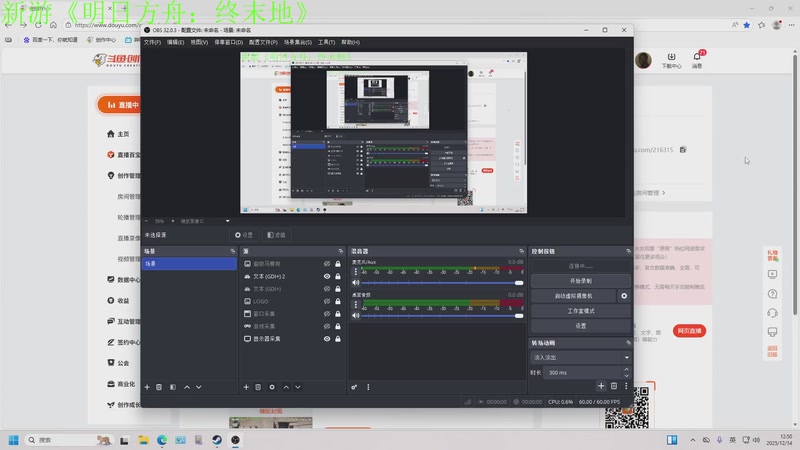Open preview zoom scale dropdown

pyautogui.click(x=228, y=221)
